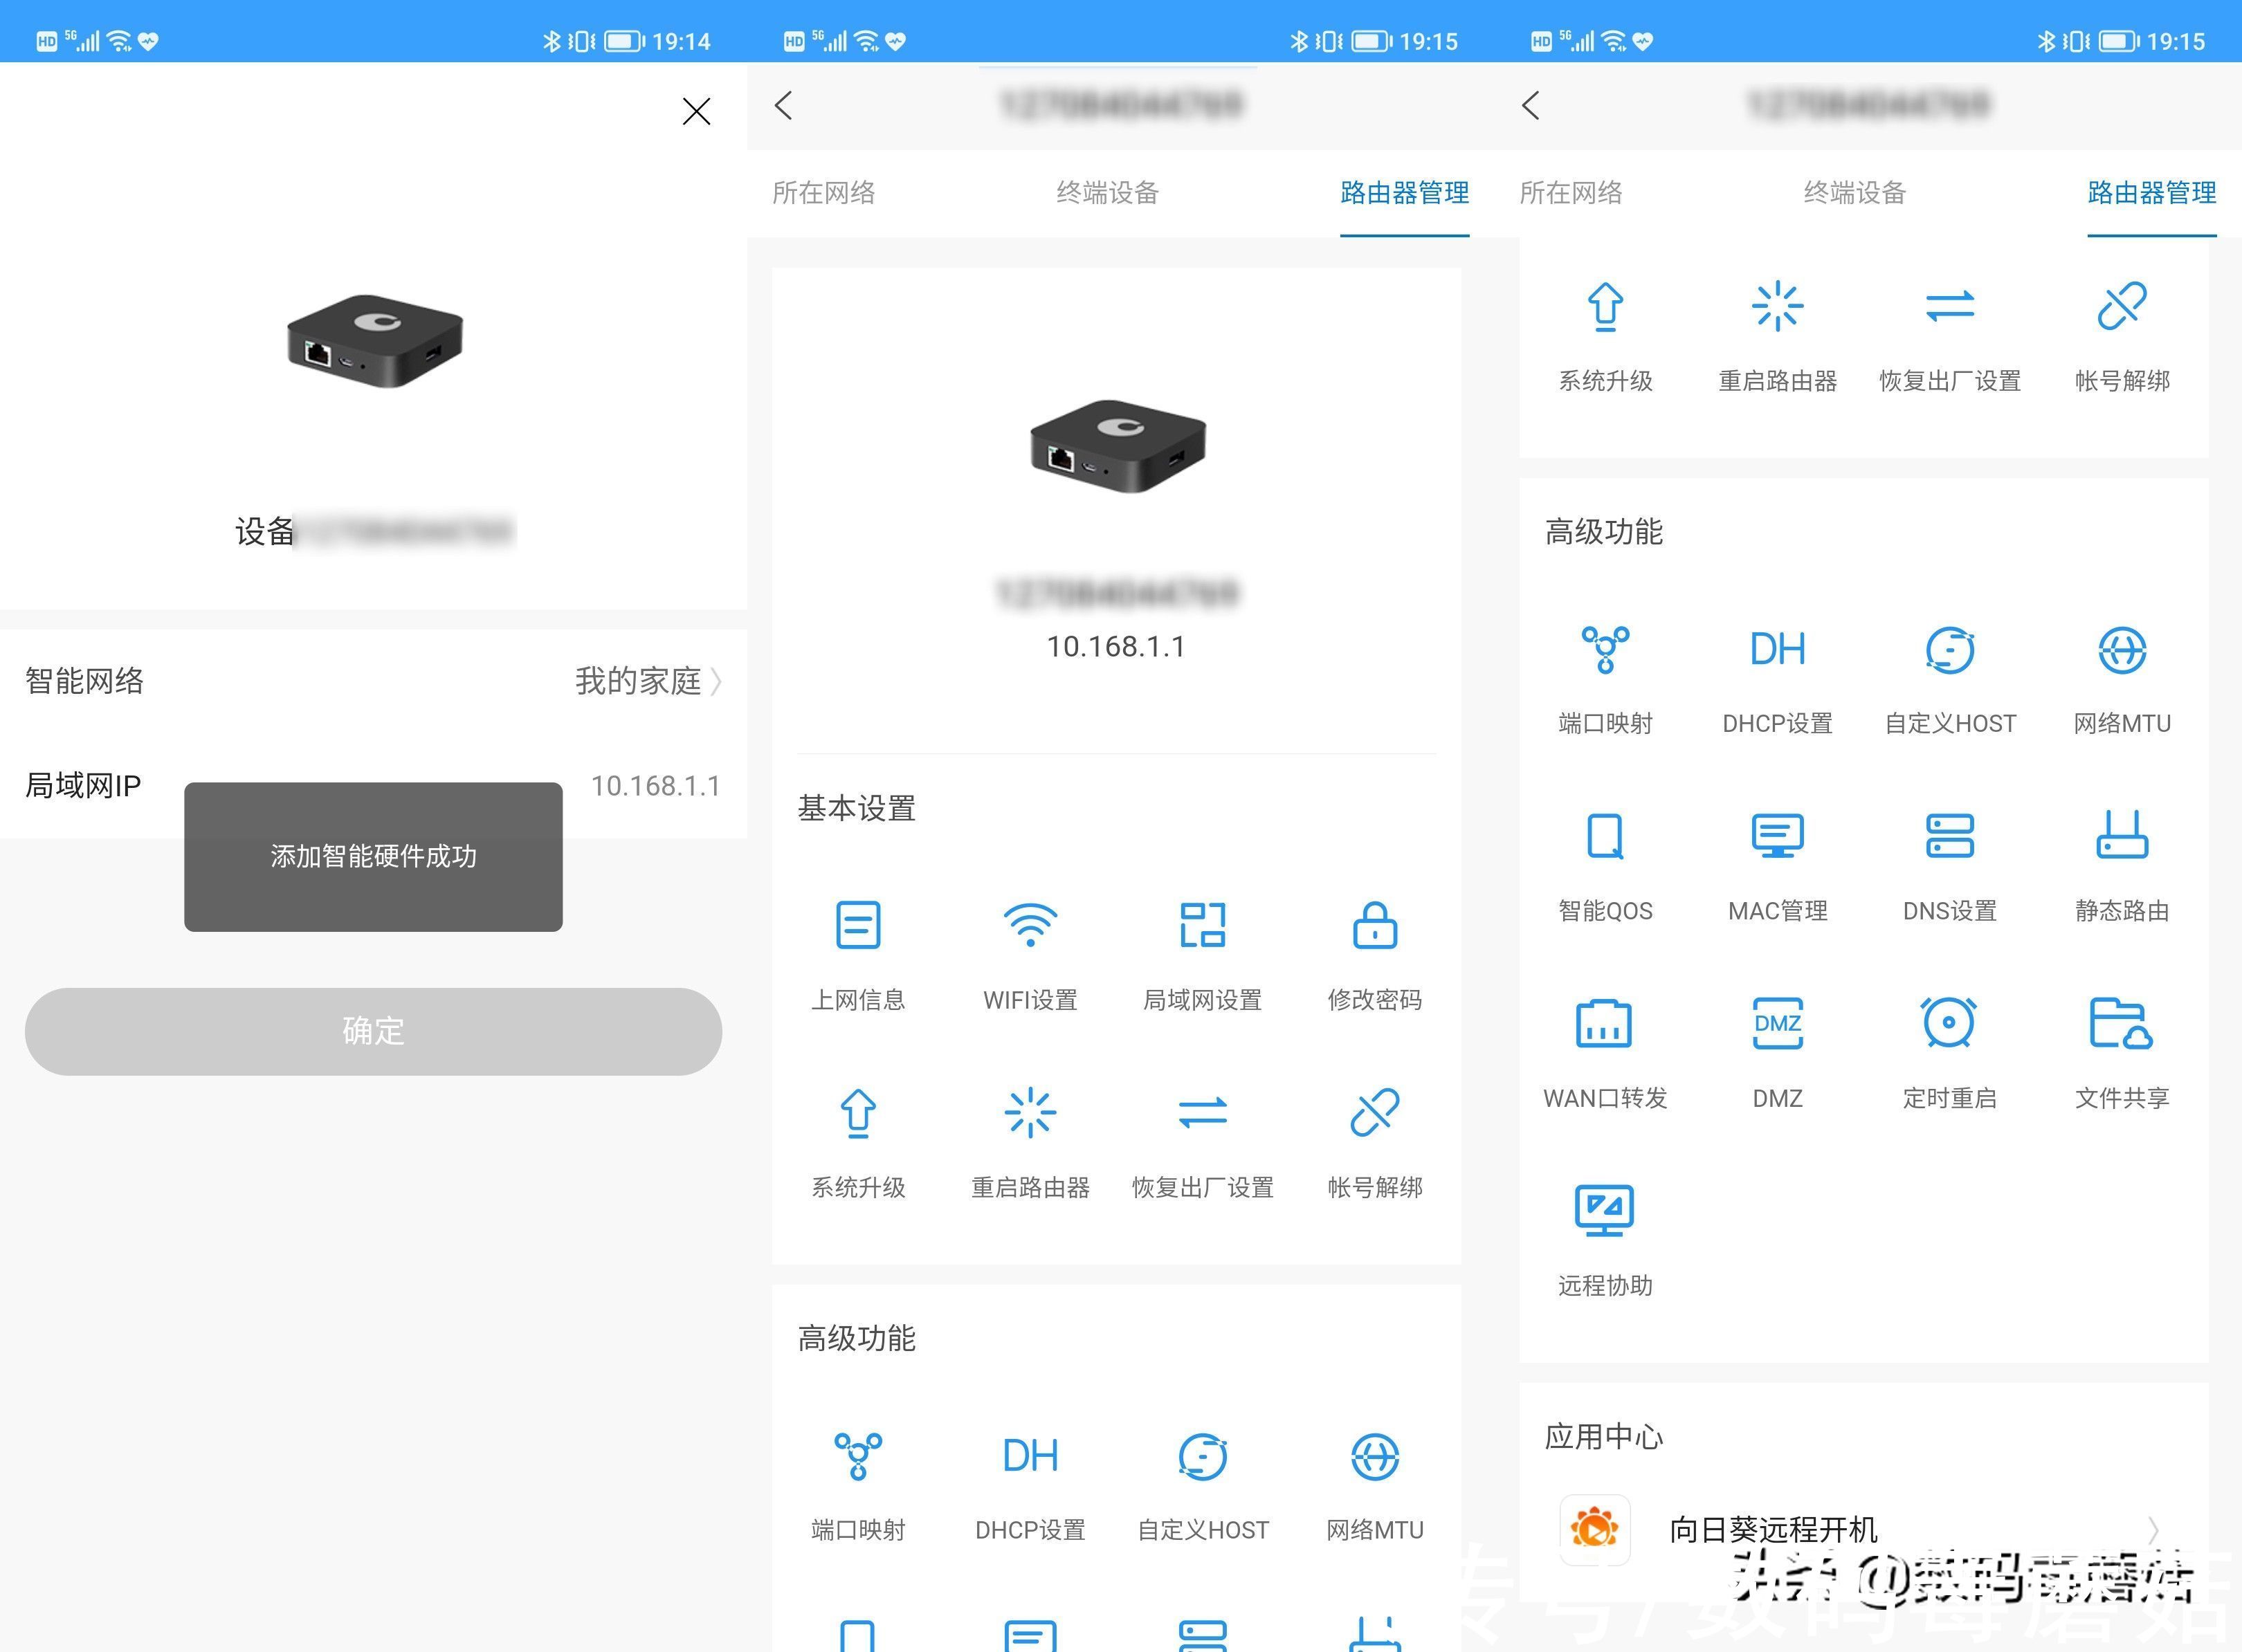Tap the router image above the 设备 label

[x=375, y=340]
